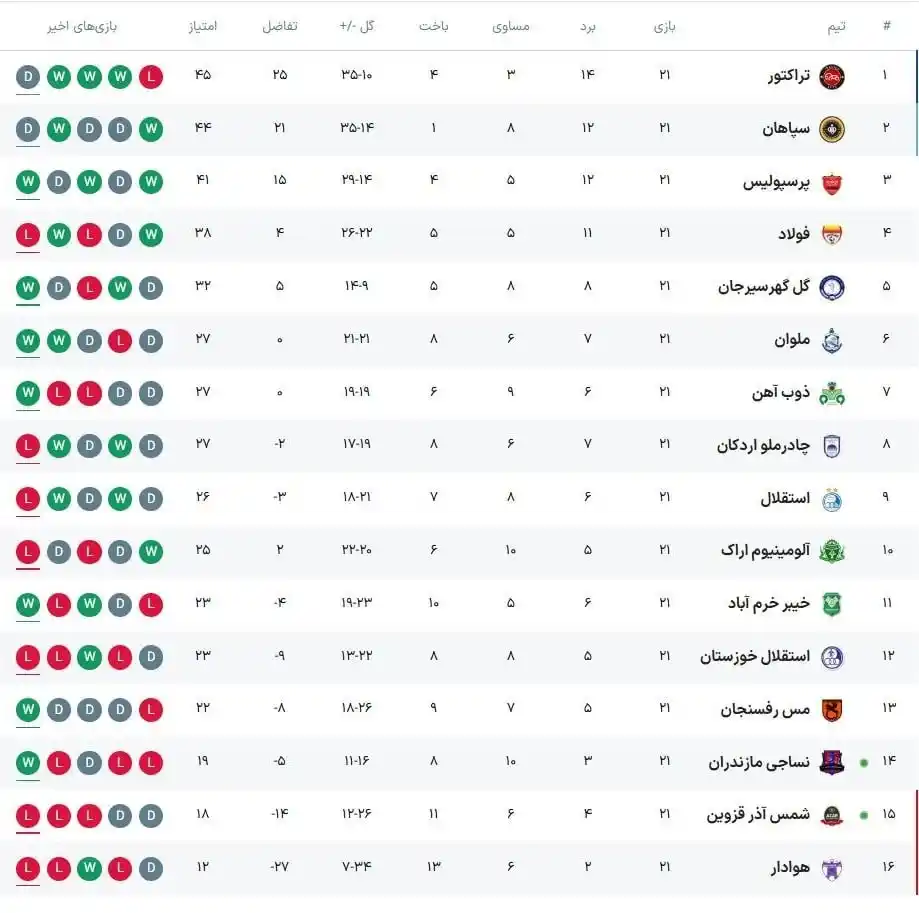Select the Nassaji Mazandaran club logo
This screenshot has width=919, height=913.
(831, 762)
